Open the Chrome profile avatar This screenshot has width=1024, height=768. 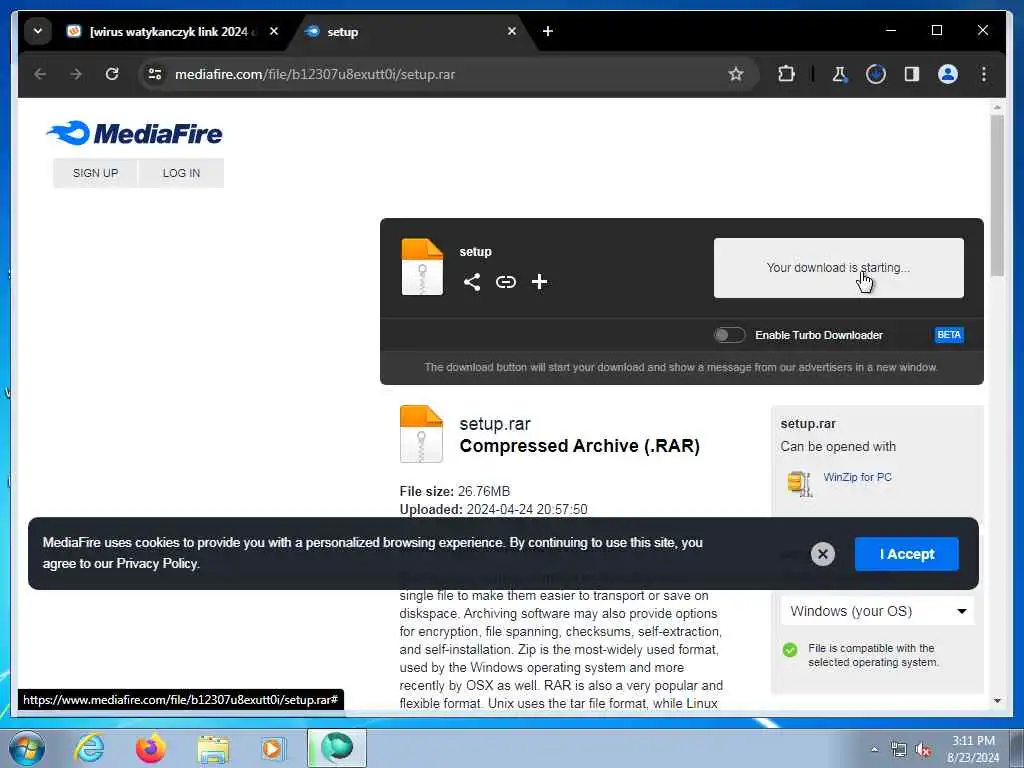[x=948, y=74]
